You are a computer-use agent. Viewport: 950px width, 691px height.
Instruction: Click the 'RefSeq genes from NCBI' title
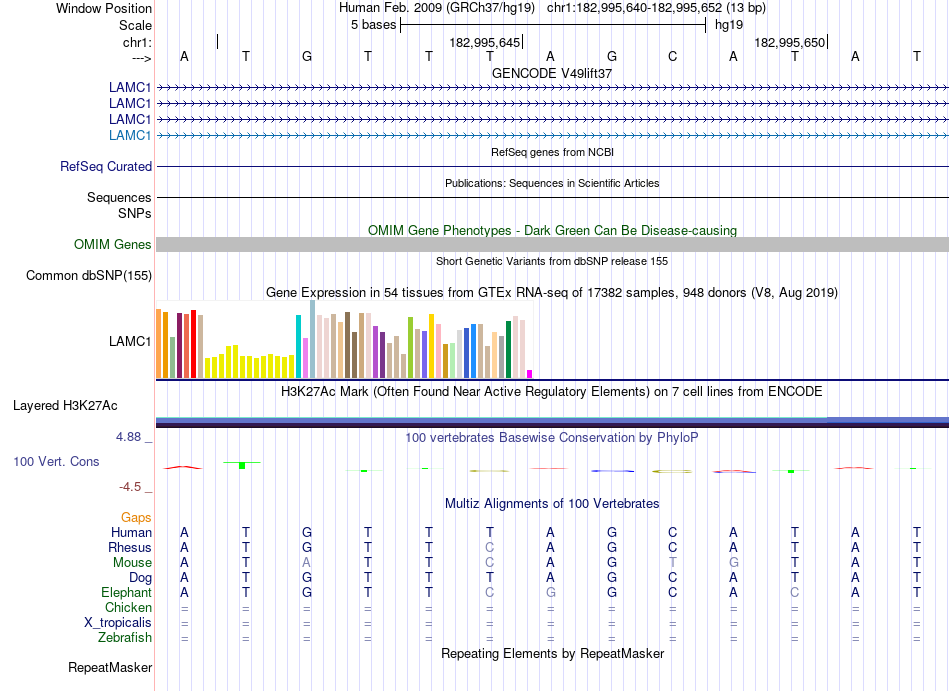coord(552,152)
